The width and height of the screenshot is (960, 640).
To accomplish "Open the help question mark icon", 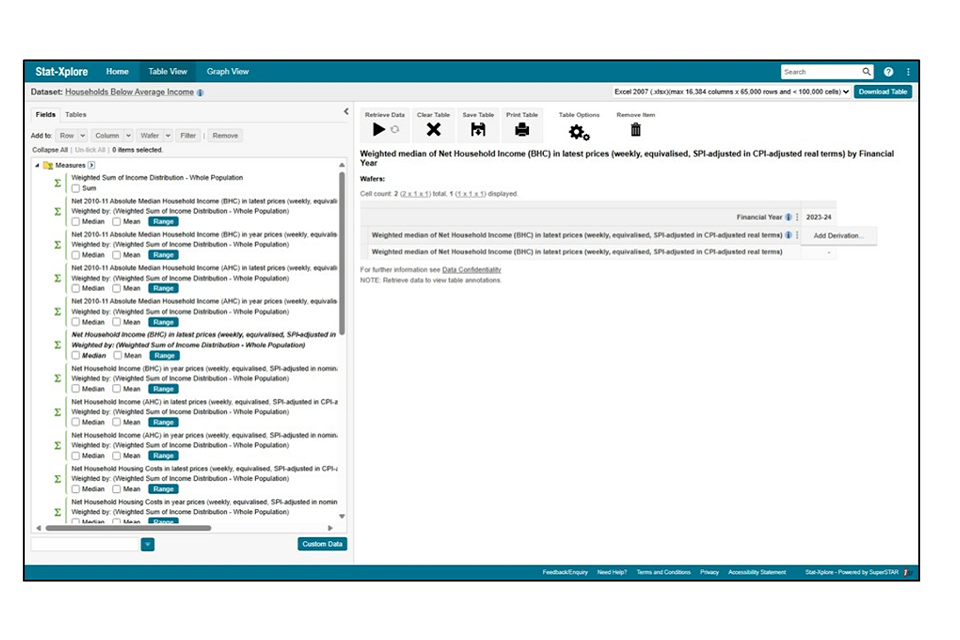I will pos(888,72).
